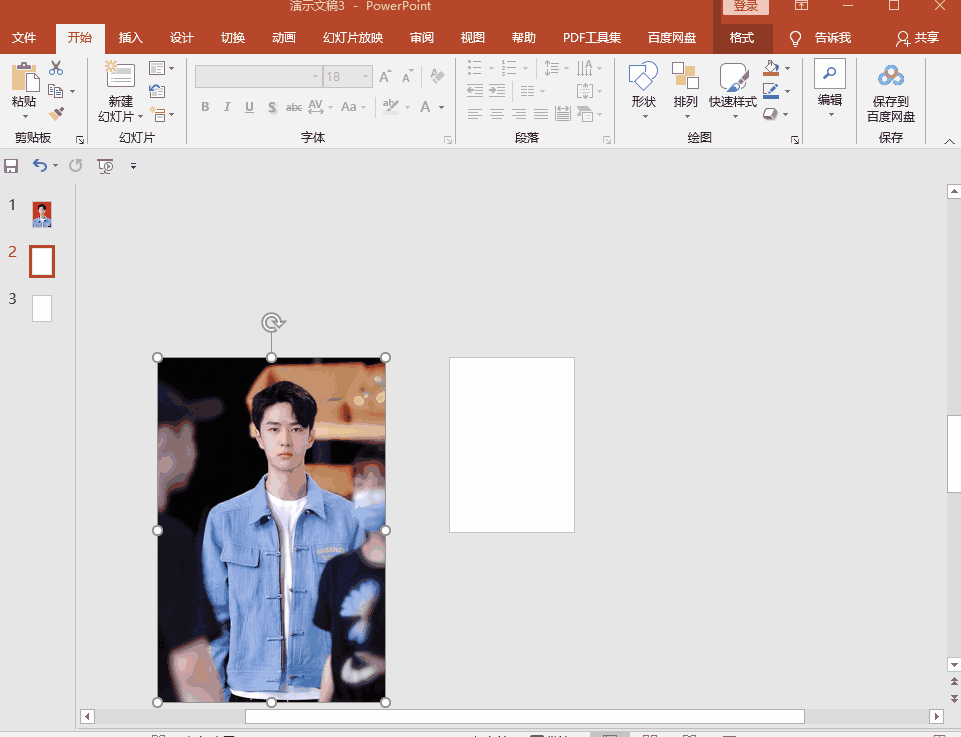Click the Save icon in quick access toolbar
The width and height of the screenshot is (961, 737).
(12, 166)
